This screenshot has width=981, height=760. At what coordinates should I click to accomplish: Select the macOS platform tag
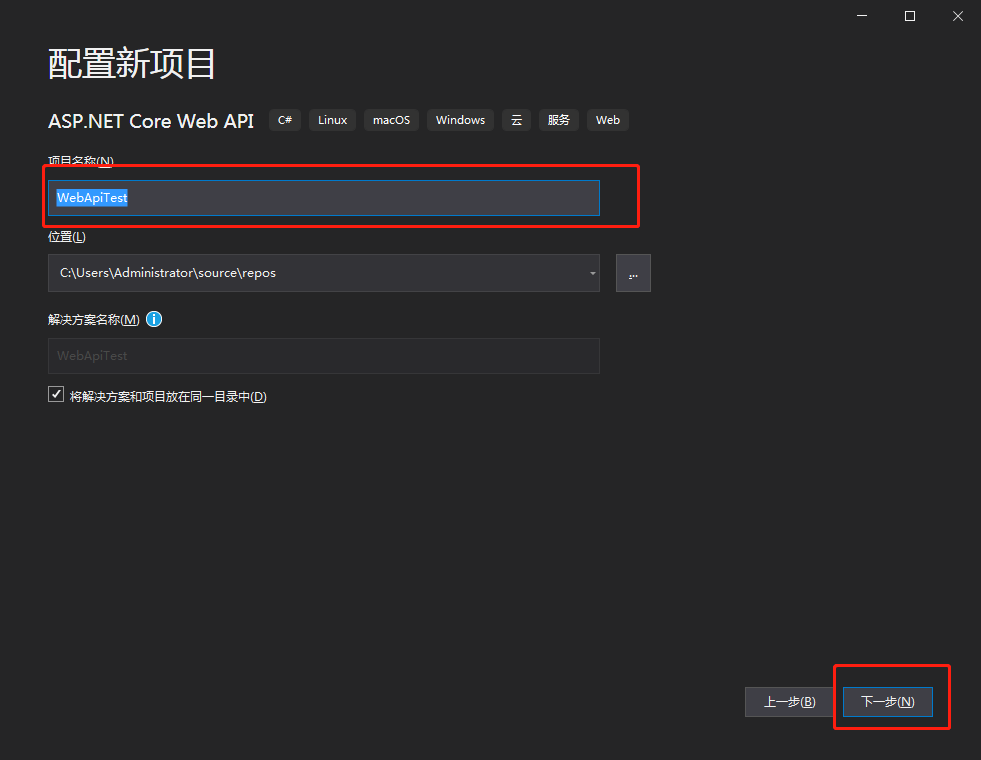click(390, 119)
